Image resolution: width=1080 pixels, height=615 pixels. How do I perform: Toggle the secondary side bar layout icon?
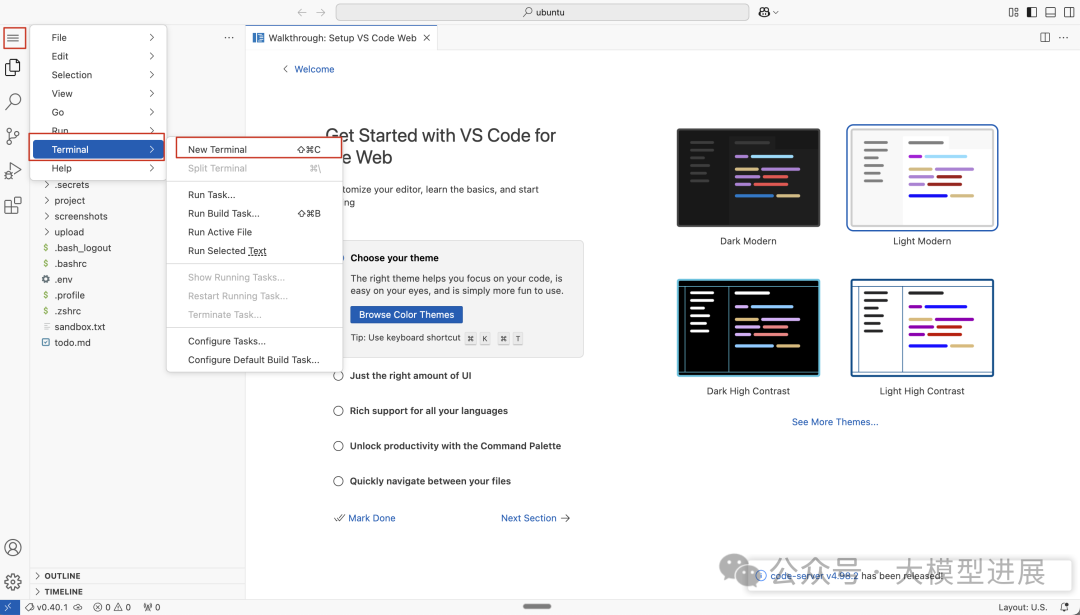(x=1069, y=12)
